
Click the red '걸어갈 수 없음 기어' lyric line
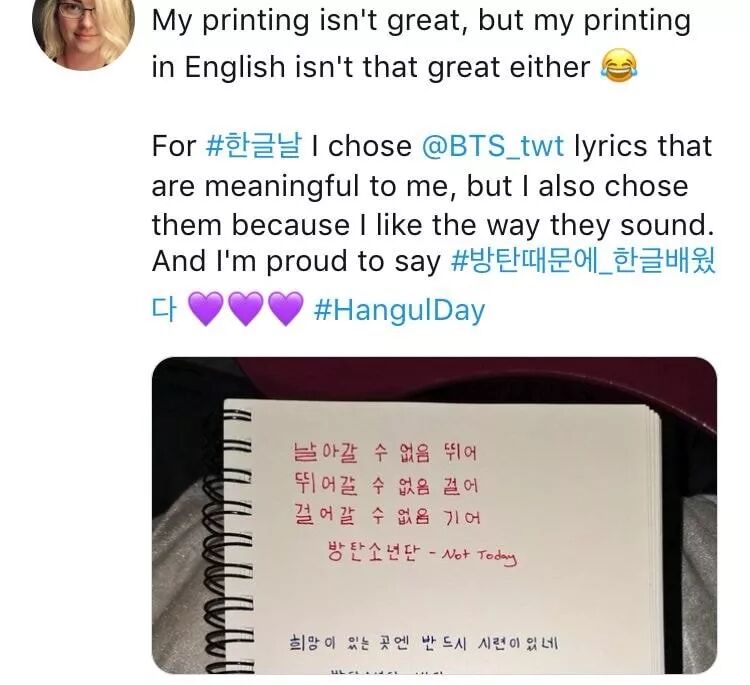pyautogui.click(x=386, y=516)
